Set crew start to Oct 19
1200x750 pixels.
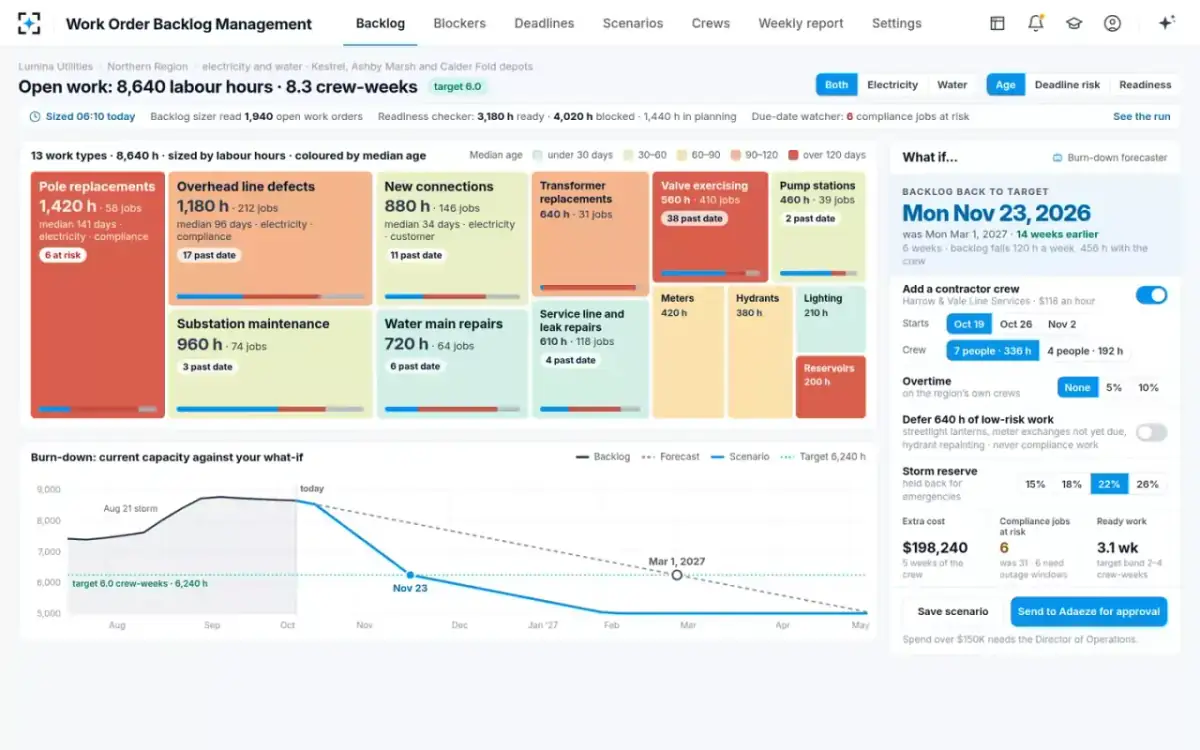969,324
